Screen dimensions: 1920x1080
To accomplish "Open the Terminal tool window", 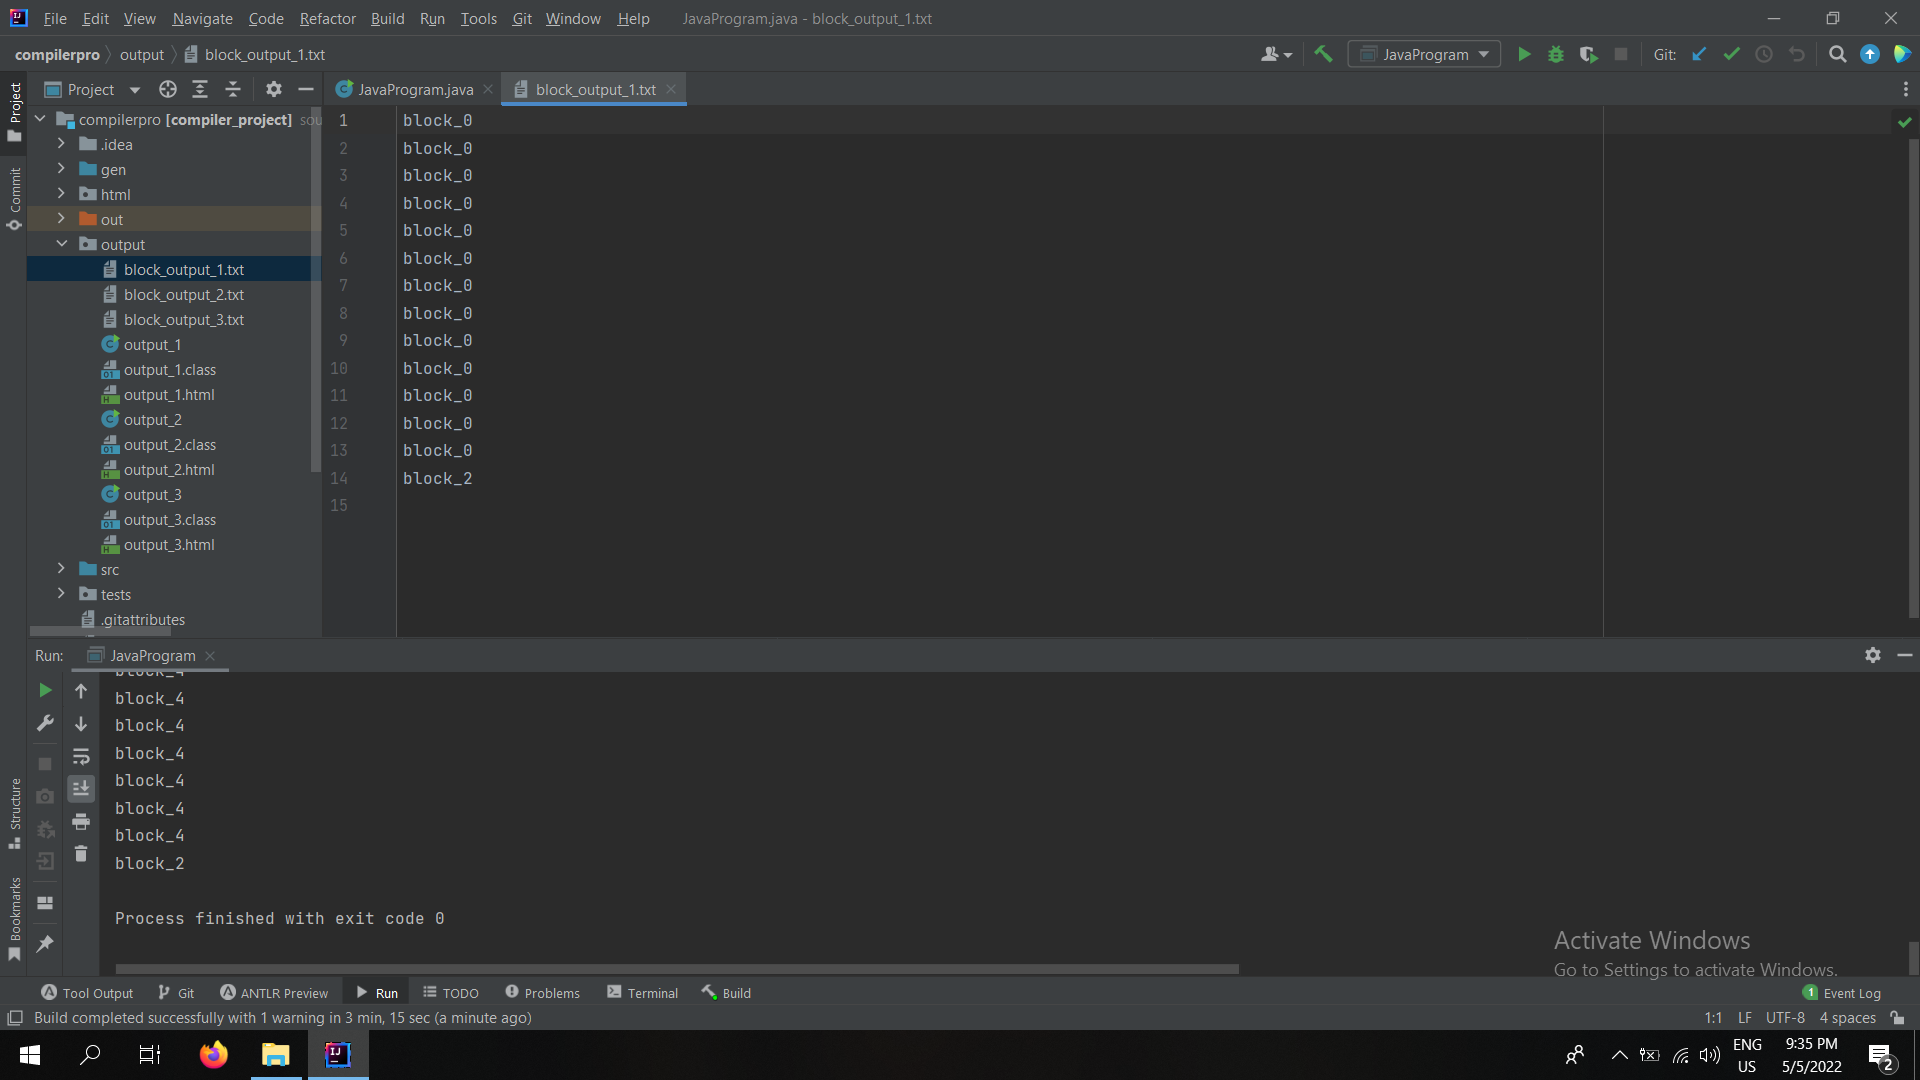I will pyautogui.click(x=642, y=993).
